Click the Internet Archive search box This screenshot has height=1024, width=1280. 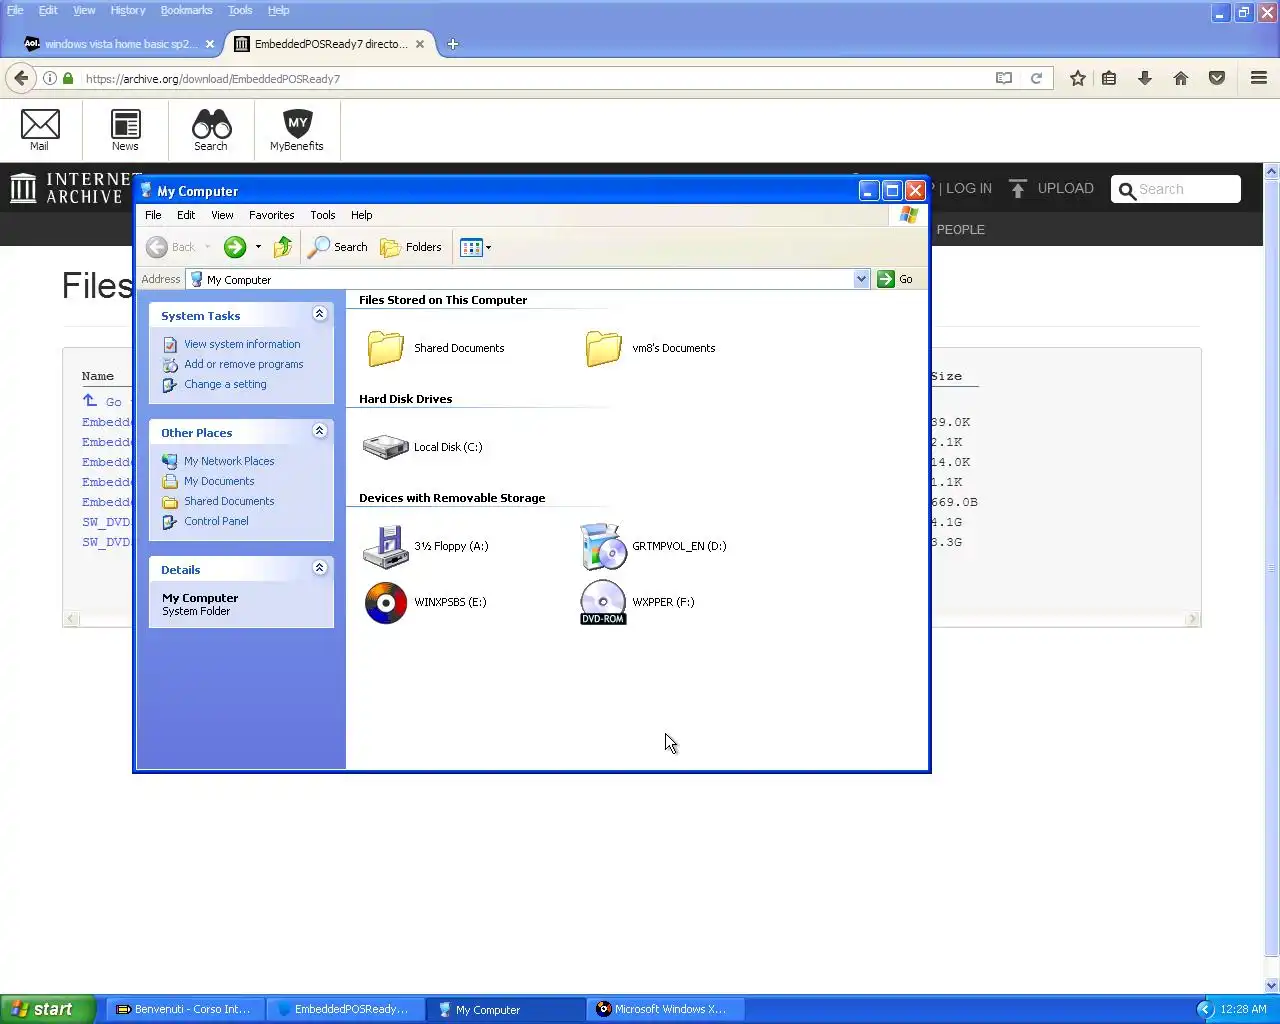tap(1176, 189)
